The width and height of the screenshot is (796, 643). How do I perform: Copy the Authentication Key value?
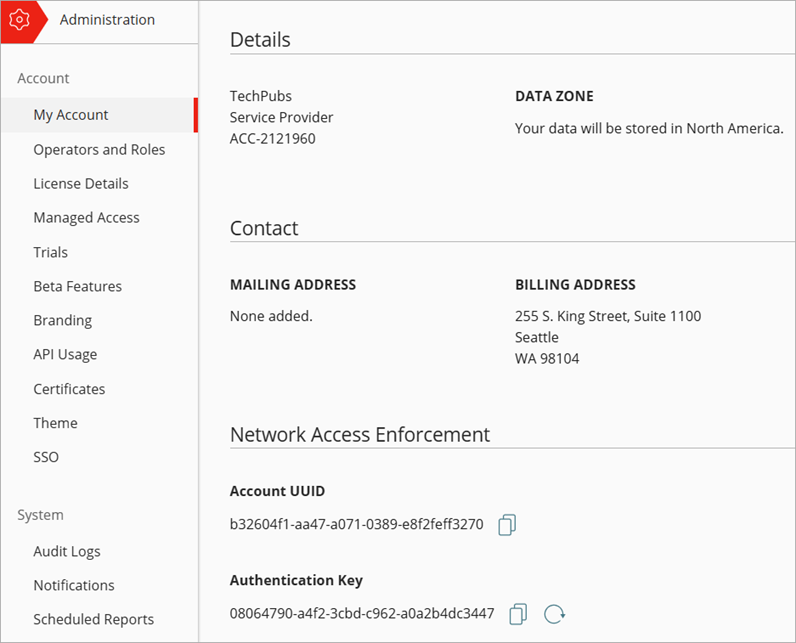[518, 614]
